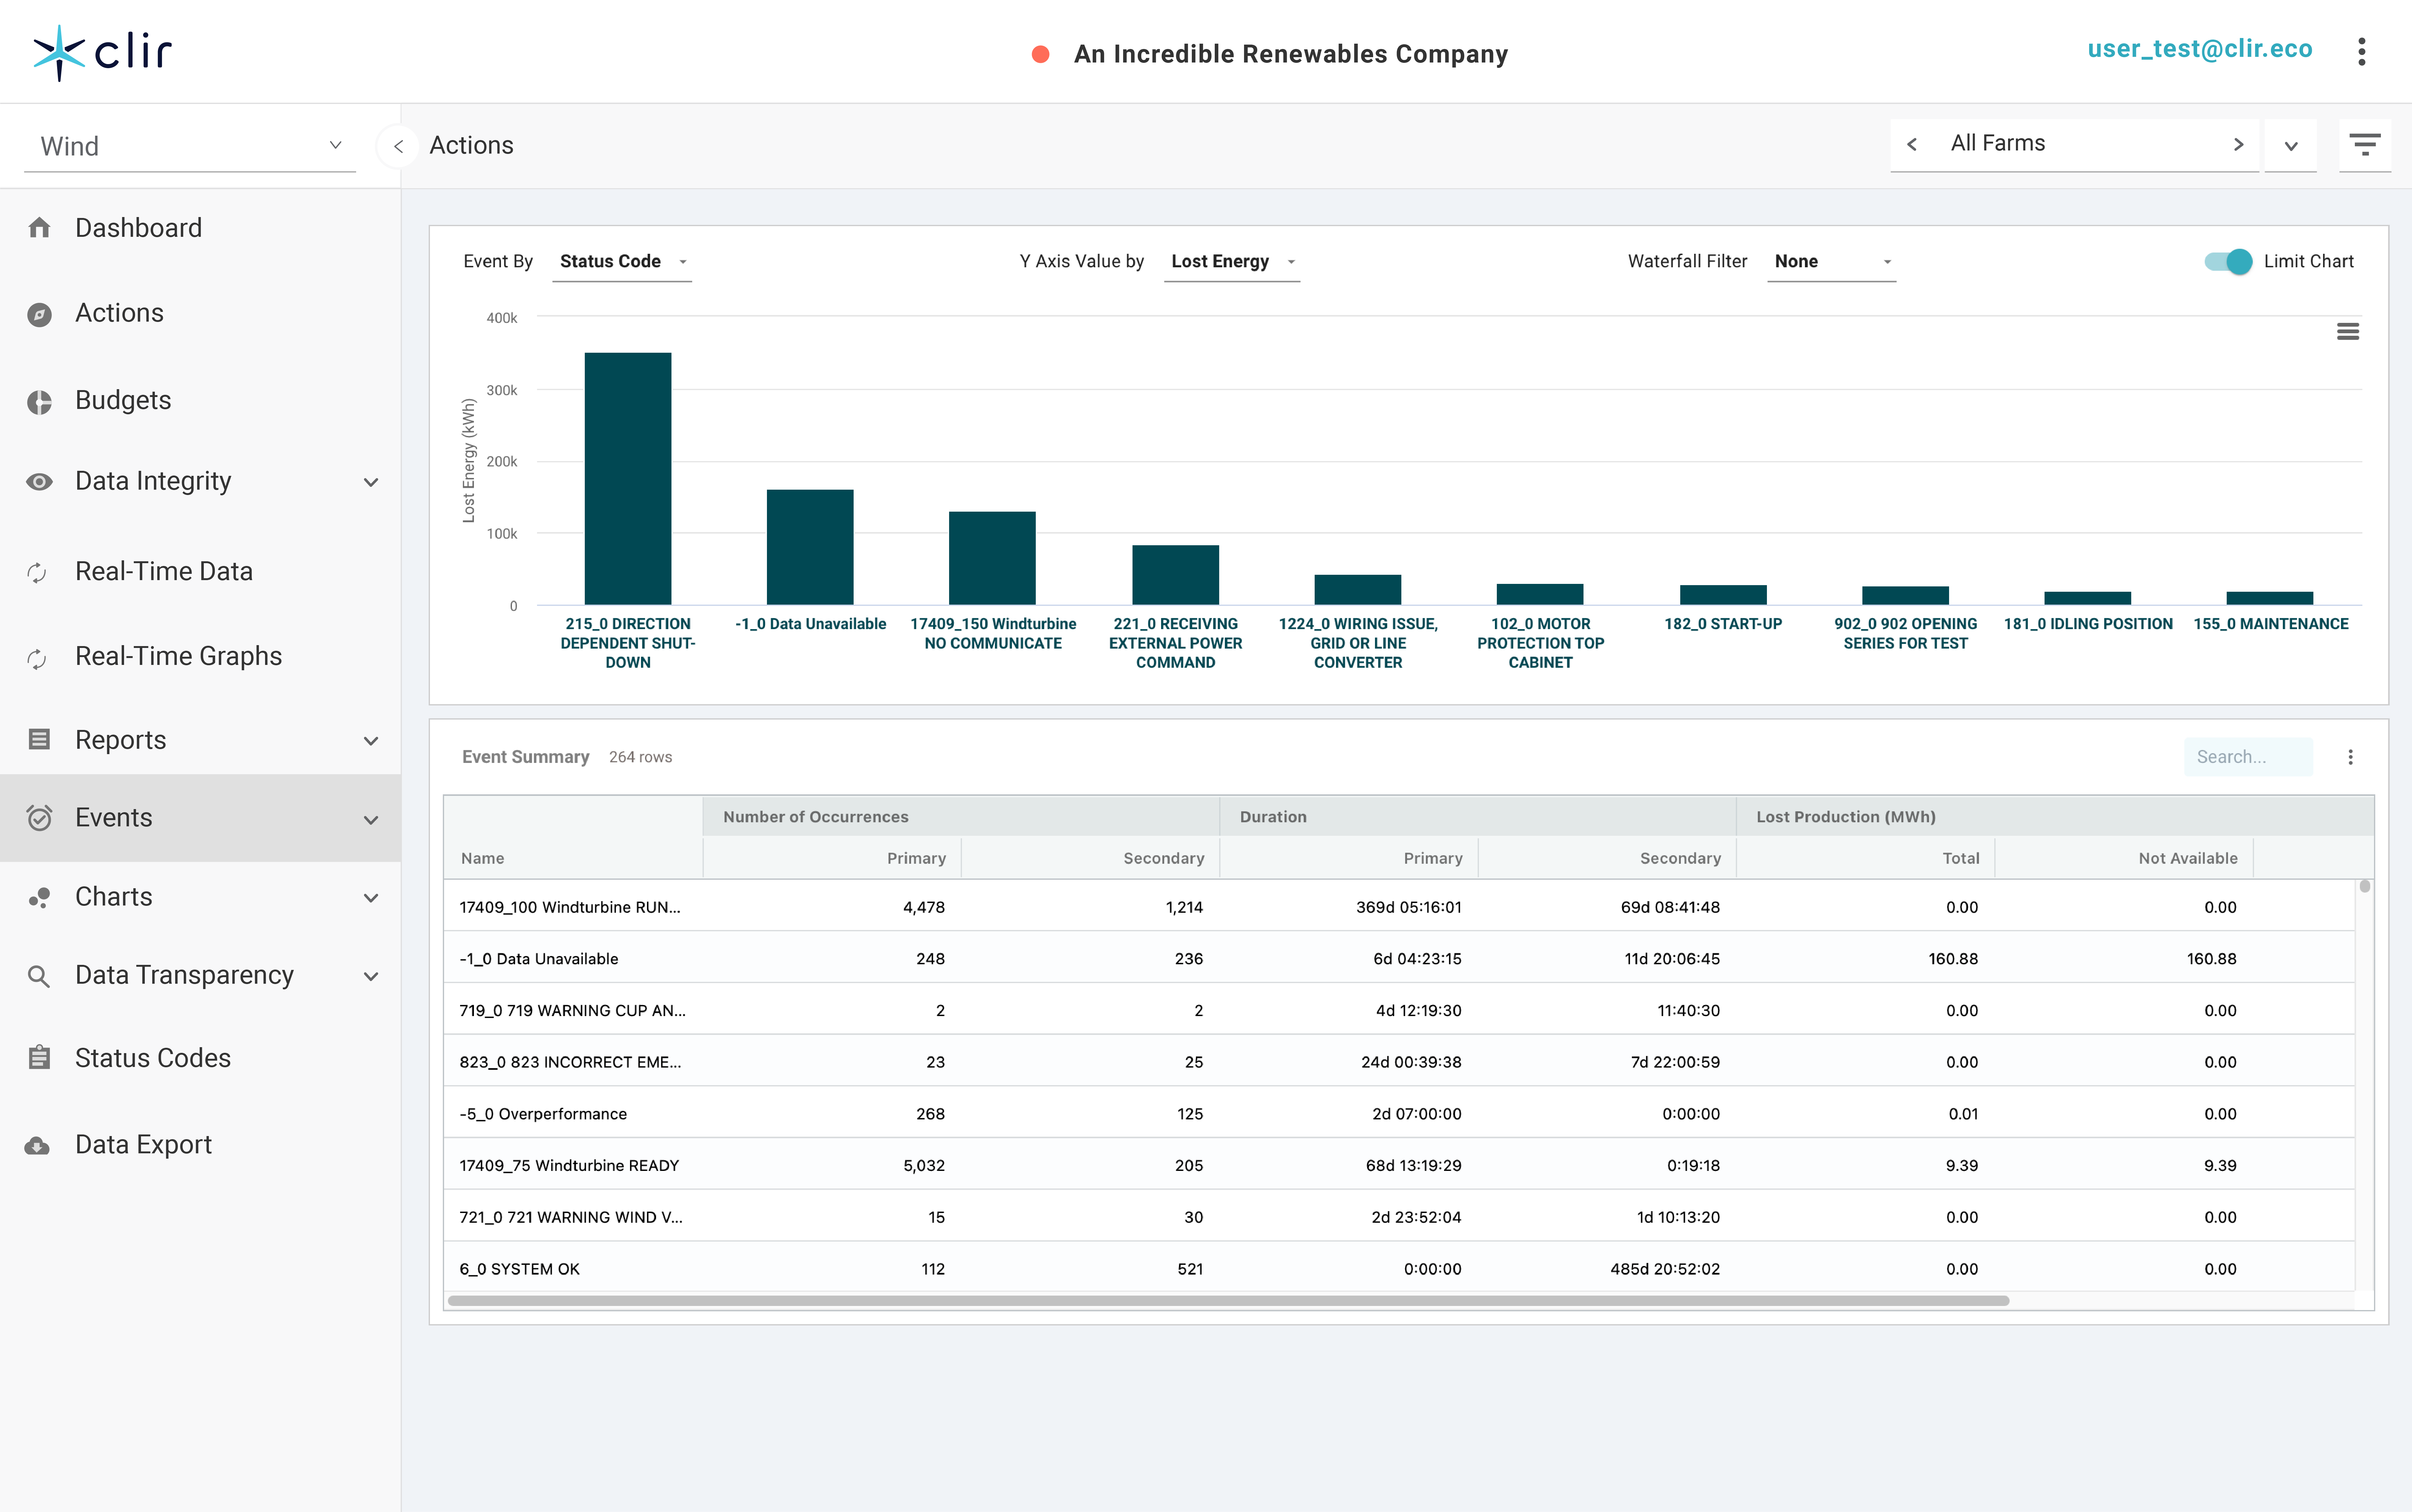Screen dimensions: 2412x1512
Task: Expand the Charts submenu chevron
Action: click(x=371, y=898)
